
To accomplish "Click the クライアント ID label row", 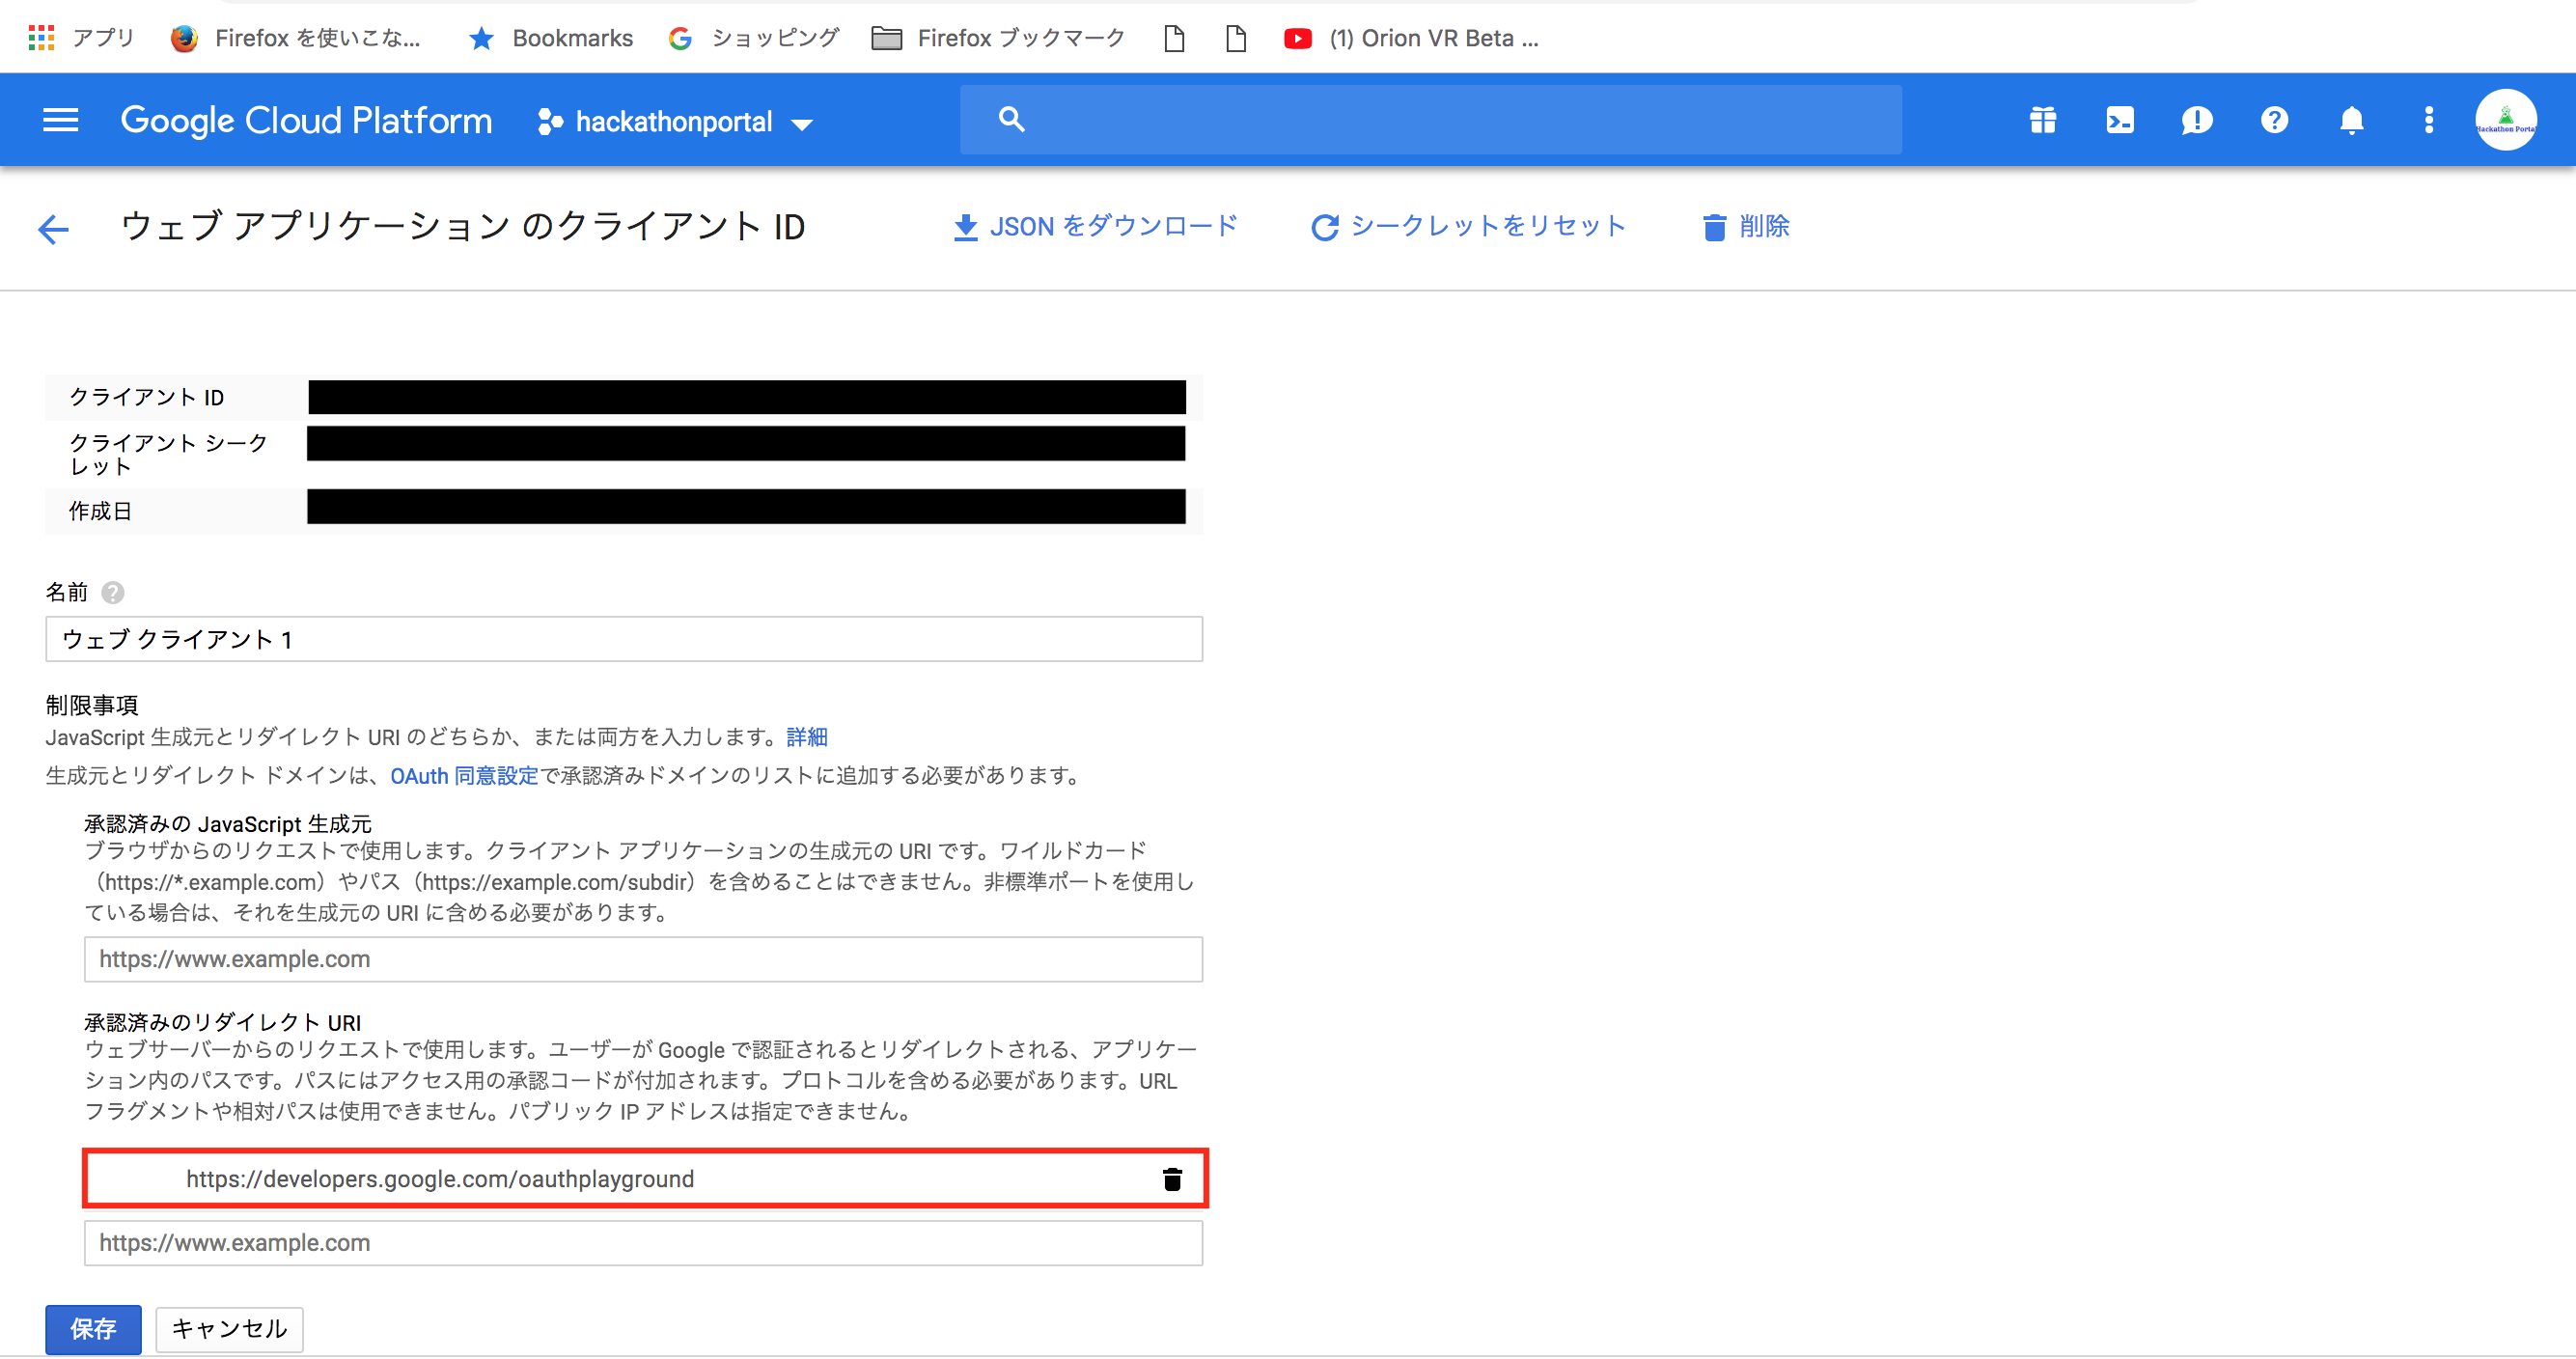I will [624, 397].
